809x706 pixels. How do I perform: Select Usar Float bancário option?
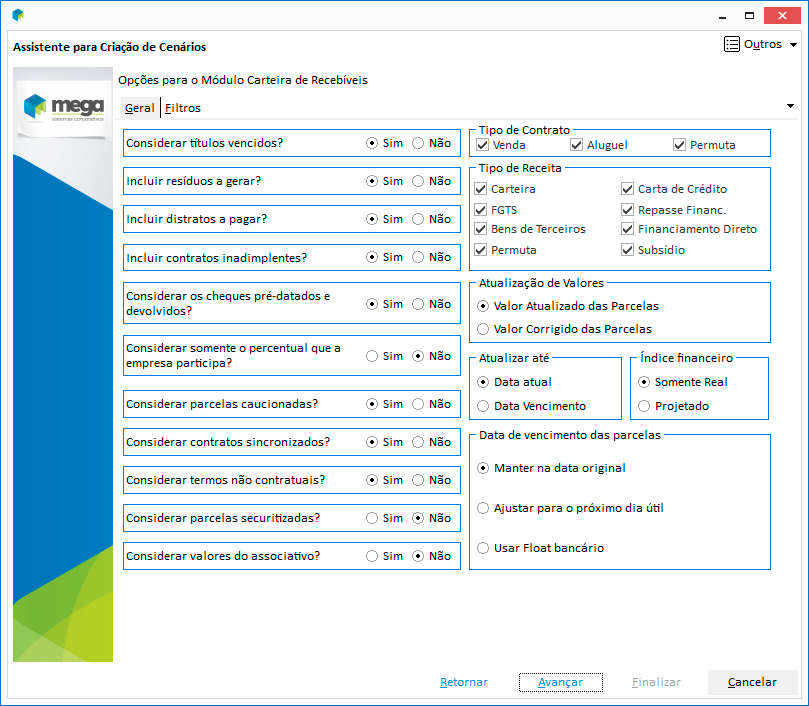coord(484,548)
